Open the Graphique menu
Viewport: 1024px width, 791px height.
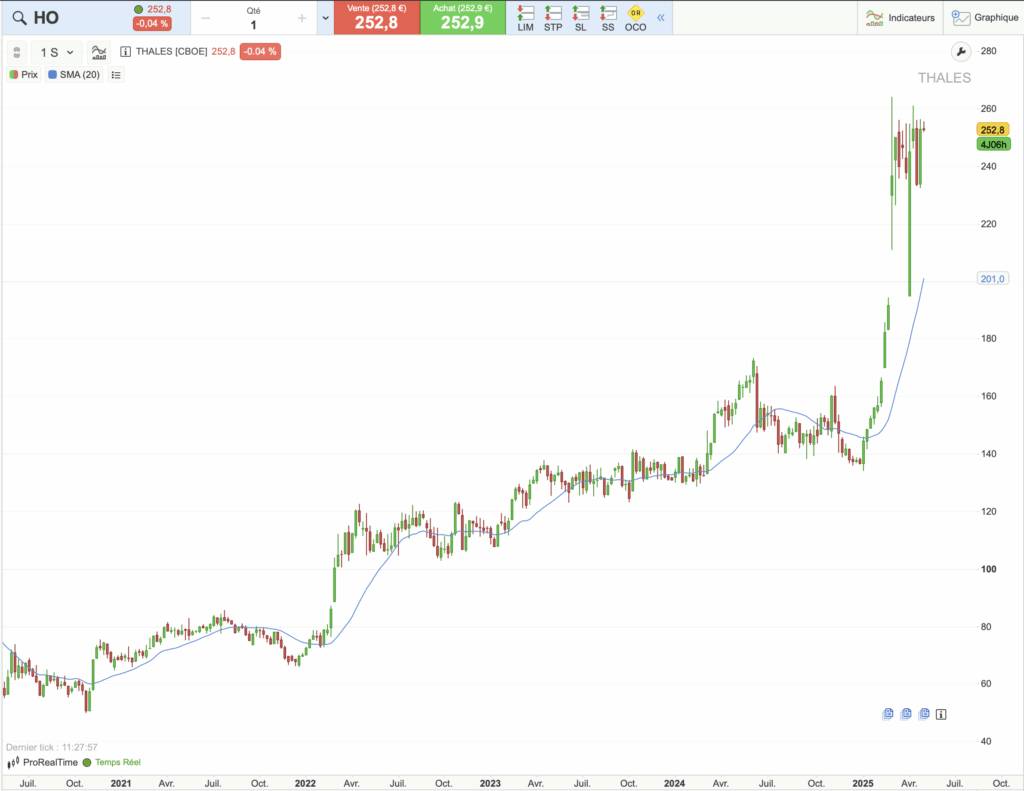(x=985, y=18)
